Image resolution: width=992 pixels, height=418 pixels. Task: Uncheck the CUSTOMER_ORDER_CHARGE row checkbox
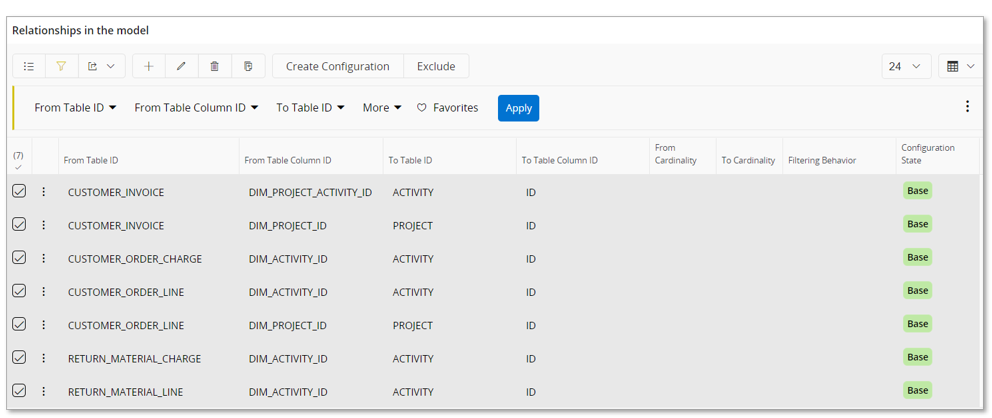[x=19, y=258]
